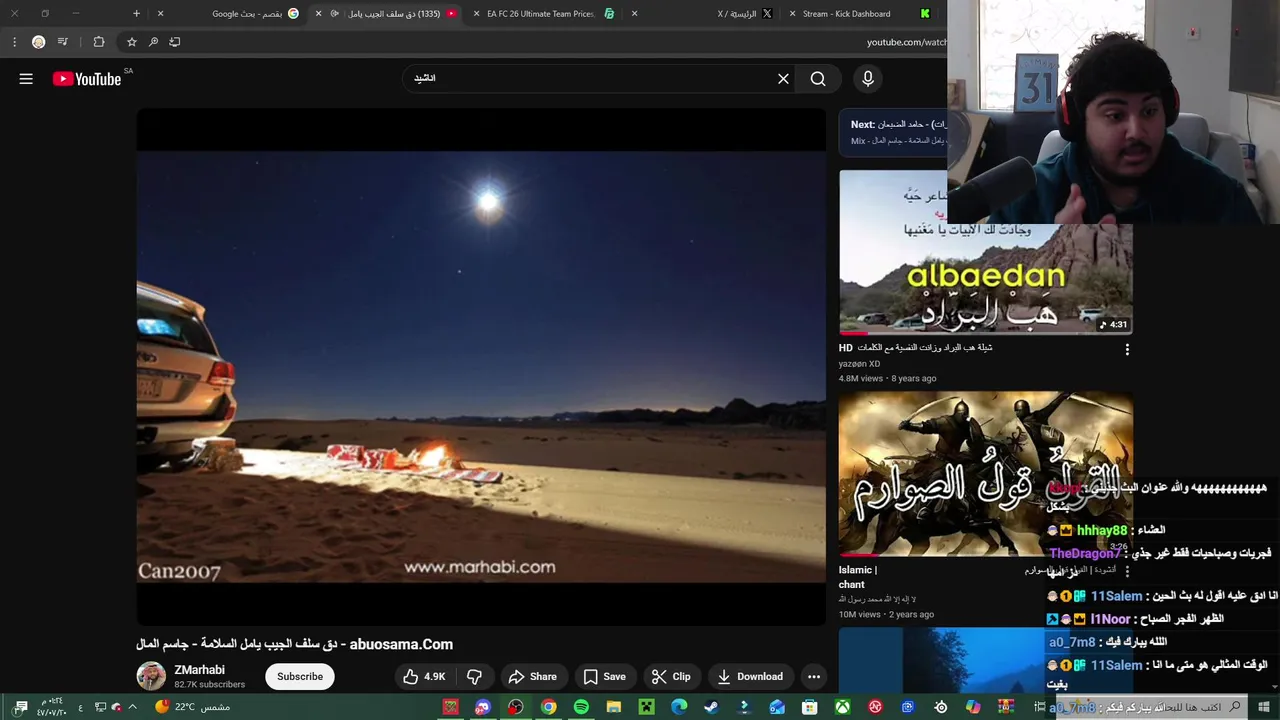This screenshot has width=1280, height=720.
Task: Open the yazøøn XD channel name
Action: coord(859,364)
